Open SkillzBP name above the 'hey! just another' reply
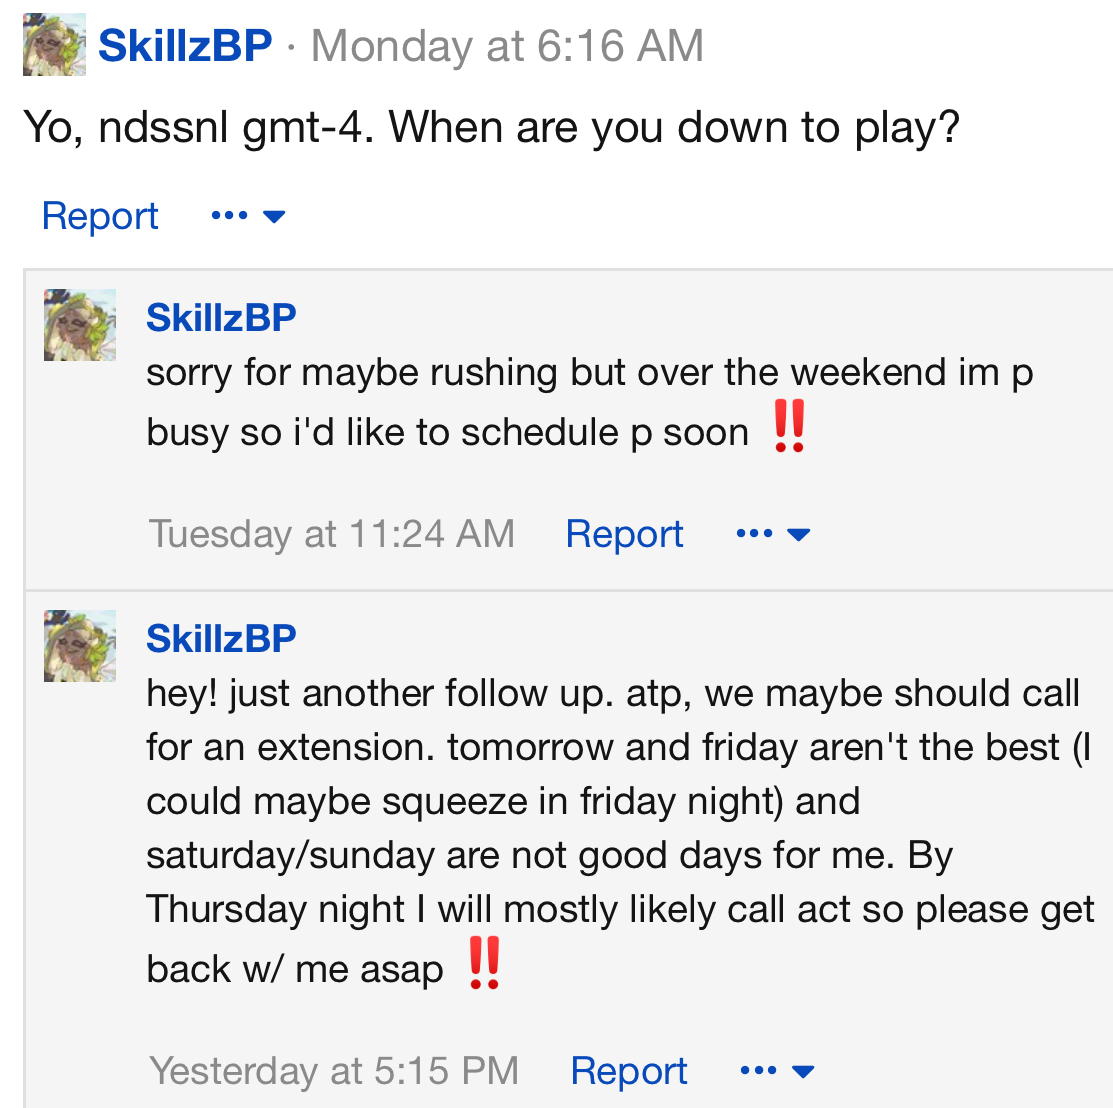 pyautogui.click(x=221, y=638)
